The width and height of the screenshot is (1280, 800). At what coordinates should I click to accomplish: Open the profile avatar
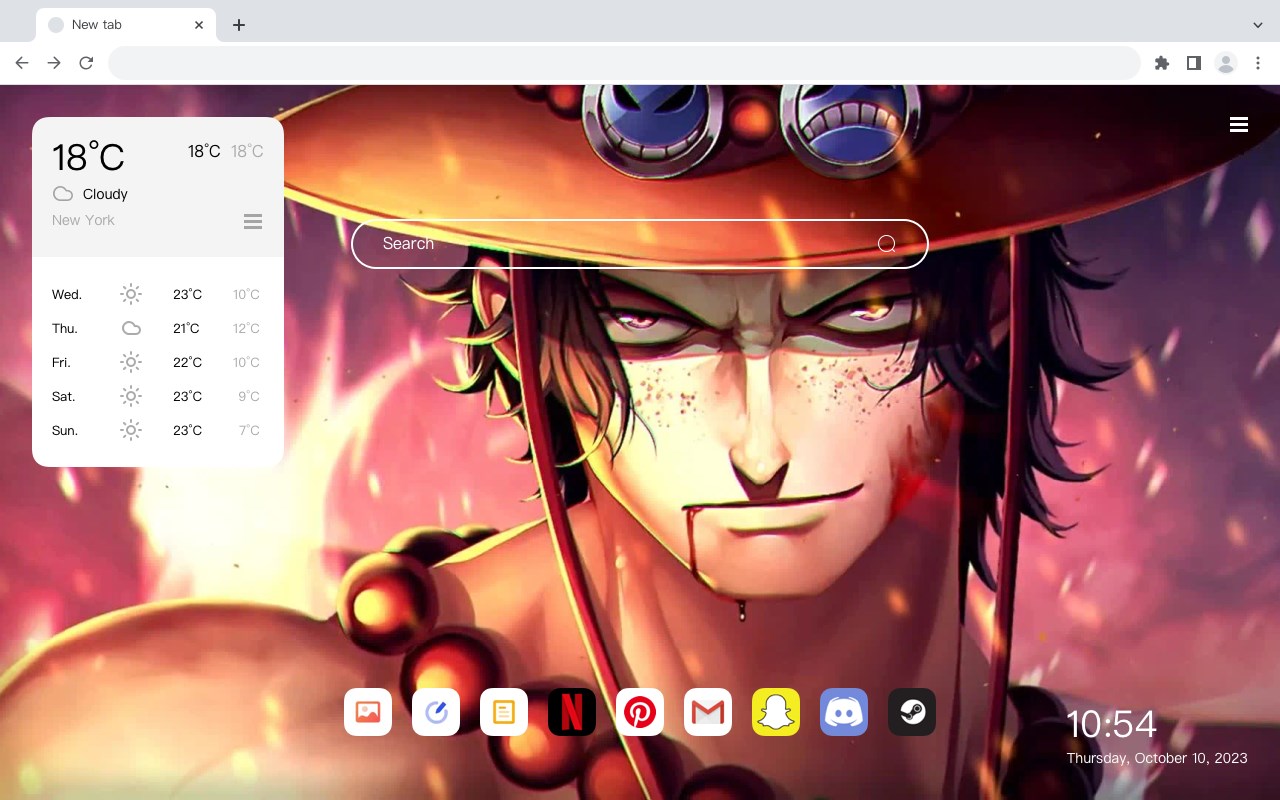coord(1226,63)
